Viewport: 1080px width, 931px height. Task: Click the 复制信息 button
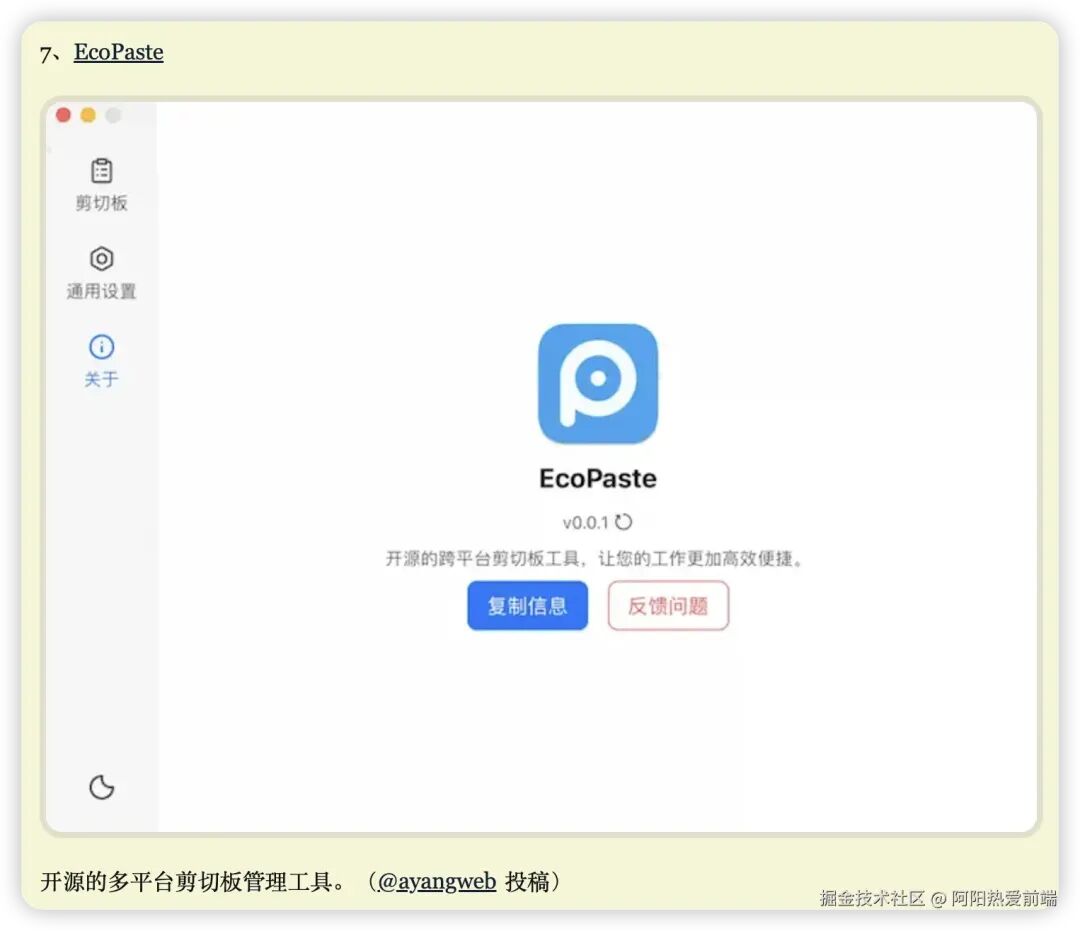tap(528, 605)
